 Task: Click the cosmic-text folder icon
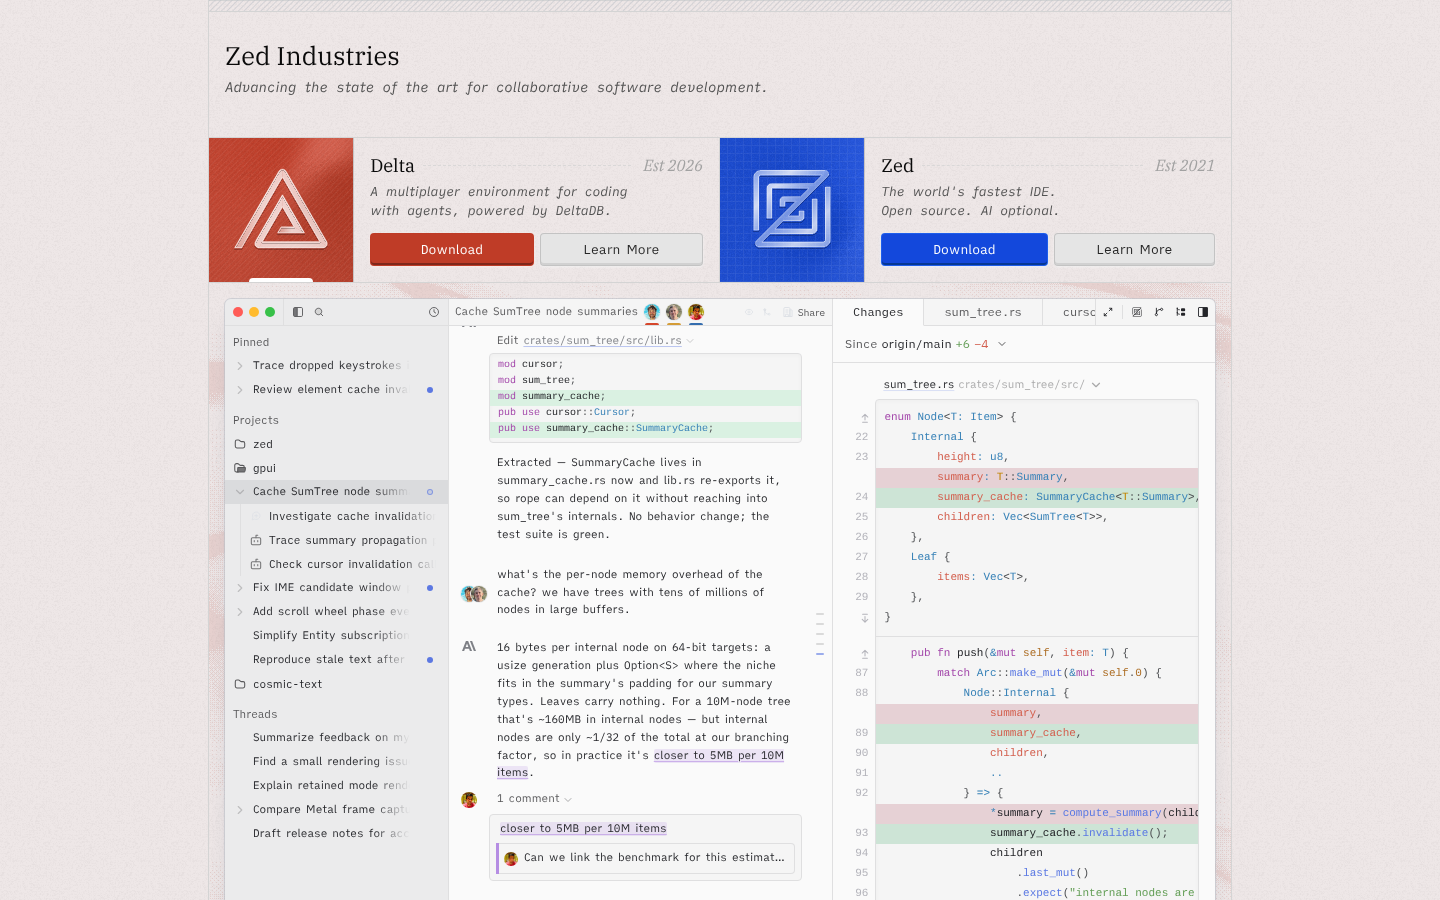pyautogui.click(x=240, y=684)
